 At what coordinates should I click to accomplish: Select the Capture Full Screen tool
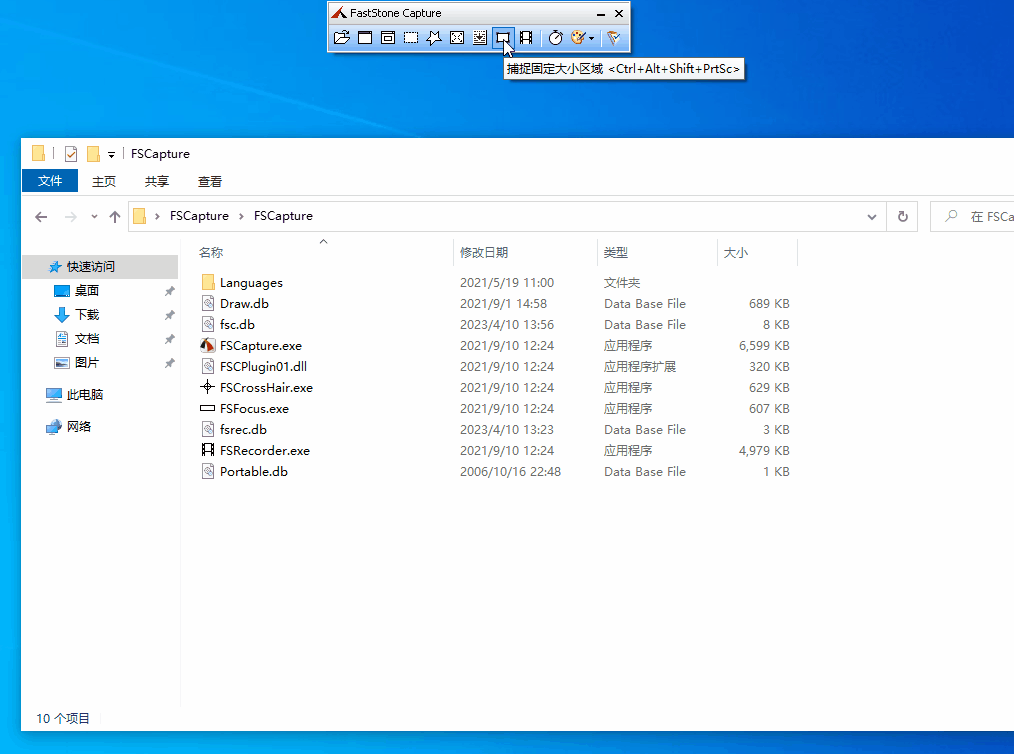(x=456, y=38)
